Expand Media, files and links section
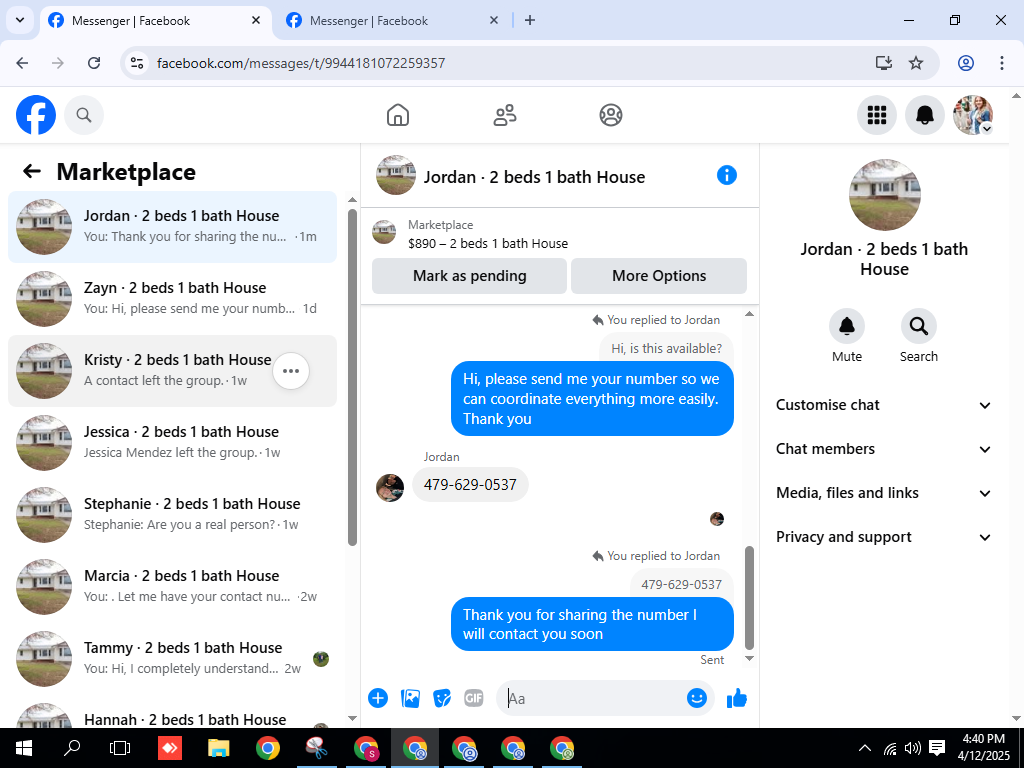 coord(884,493)
